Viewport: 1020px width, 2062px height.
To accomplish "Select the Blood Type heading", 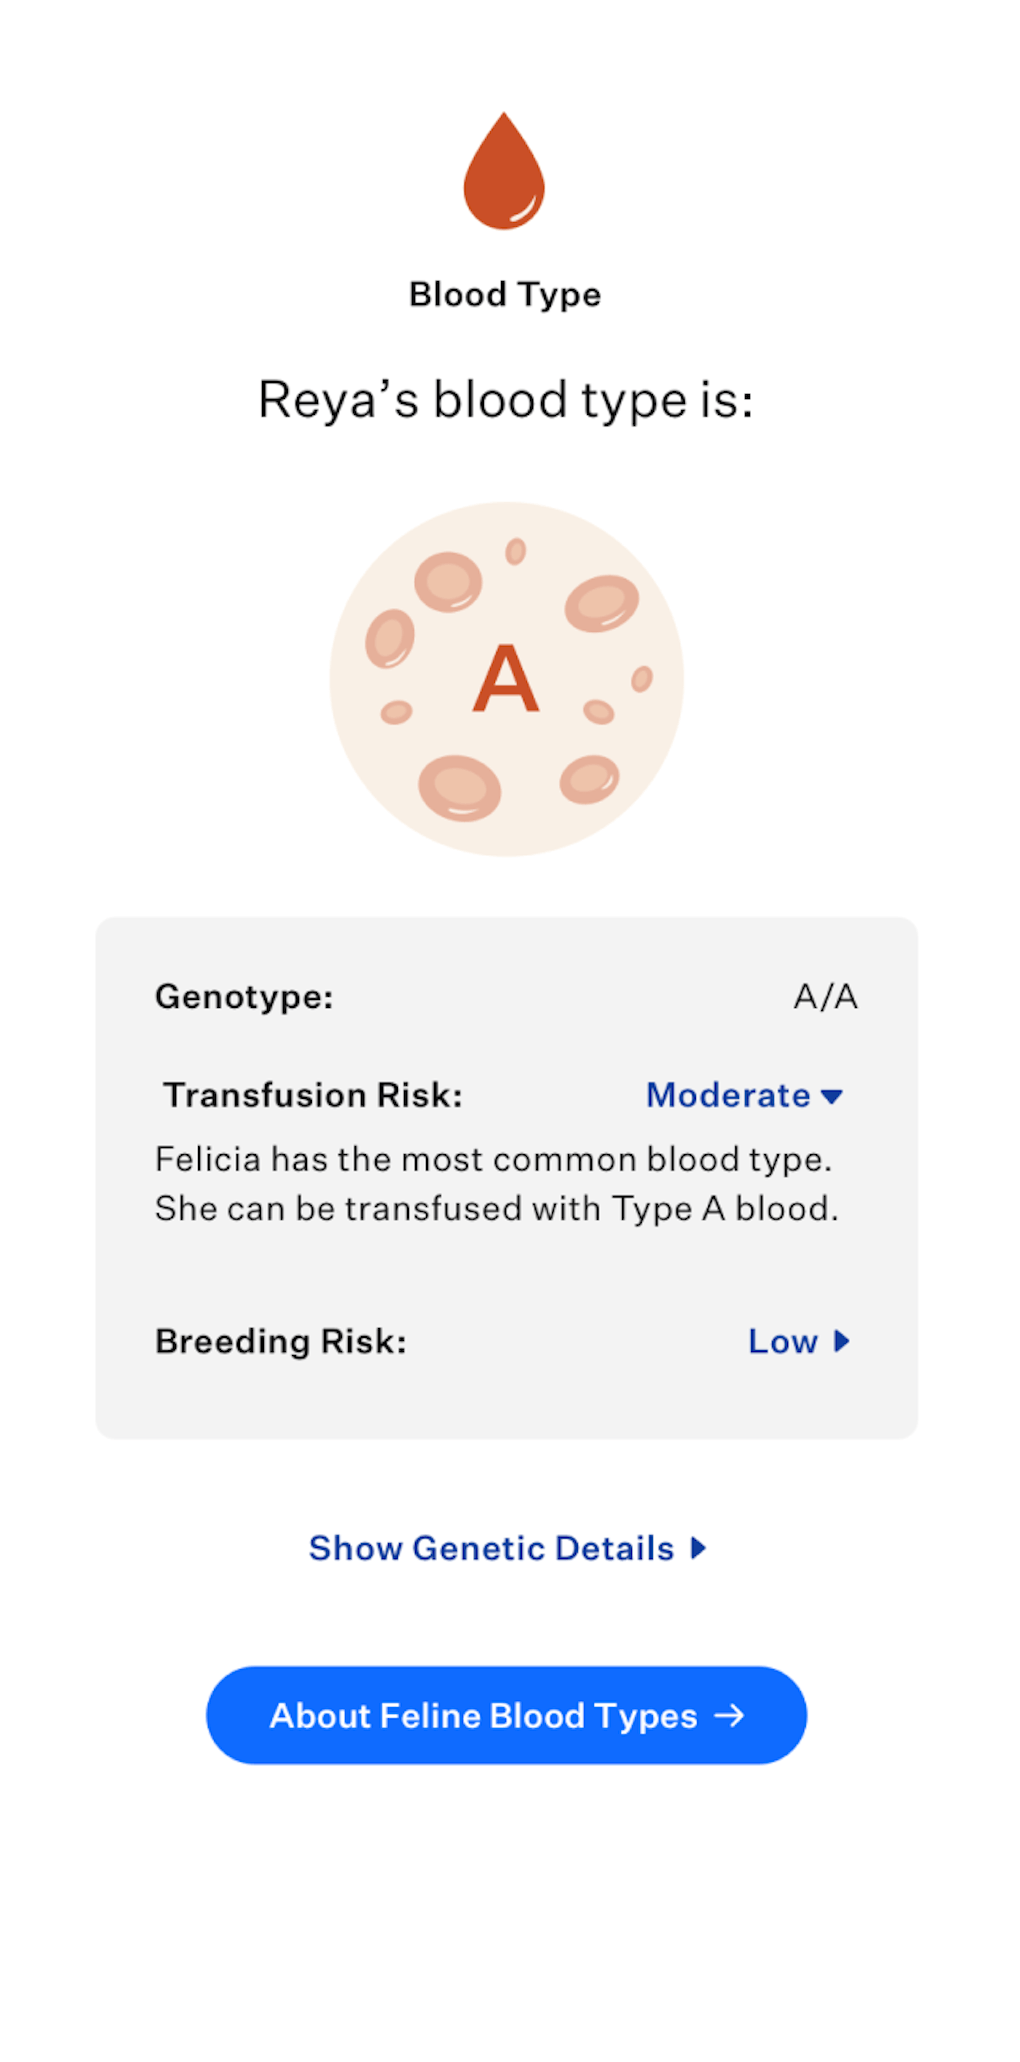I will [x=505, y=294].
